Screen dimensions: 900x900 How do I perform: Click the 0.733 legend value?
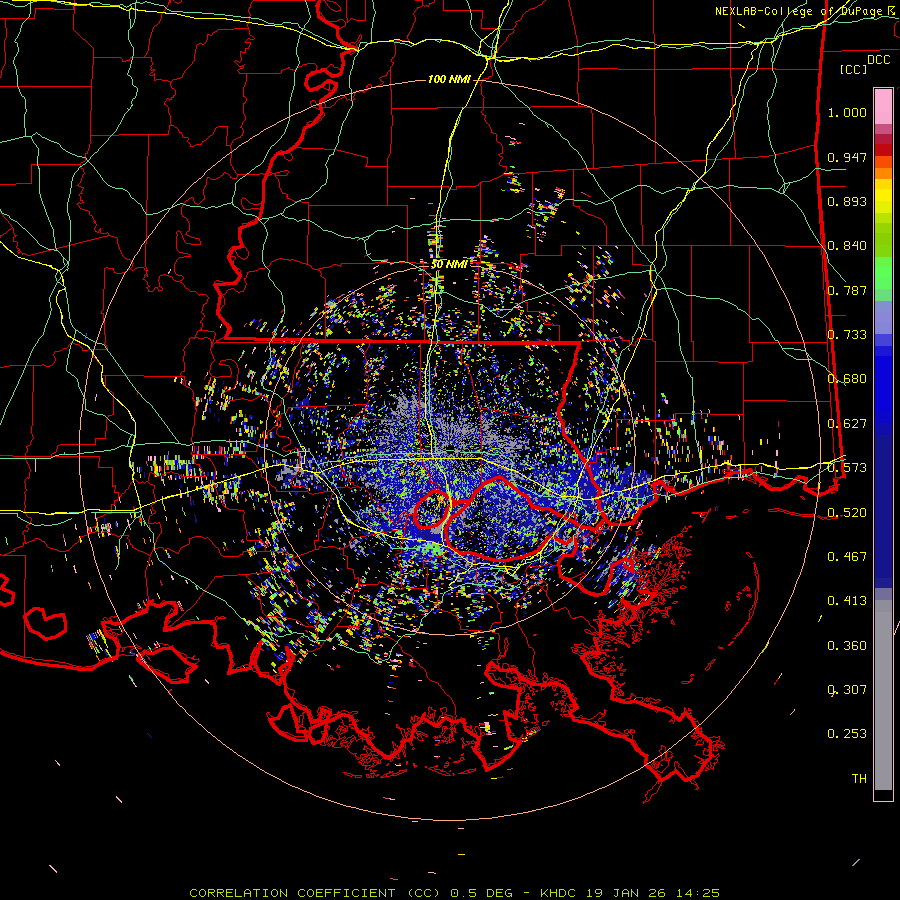[x=847, y=335]
